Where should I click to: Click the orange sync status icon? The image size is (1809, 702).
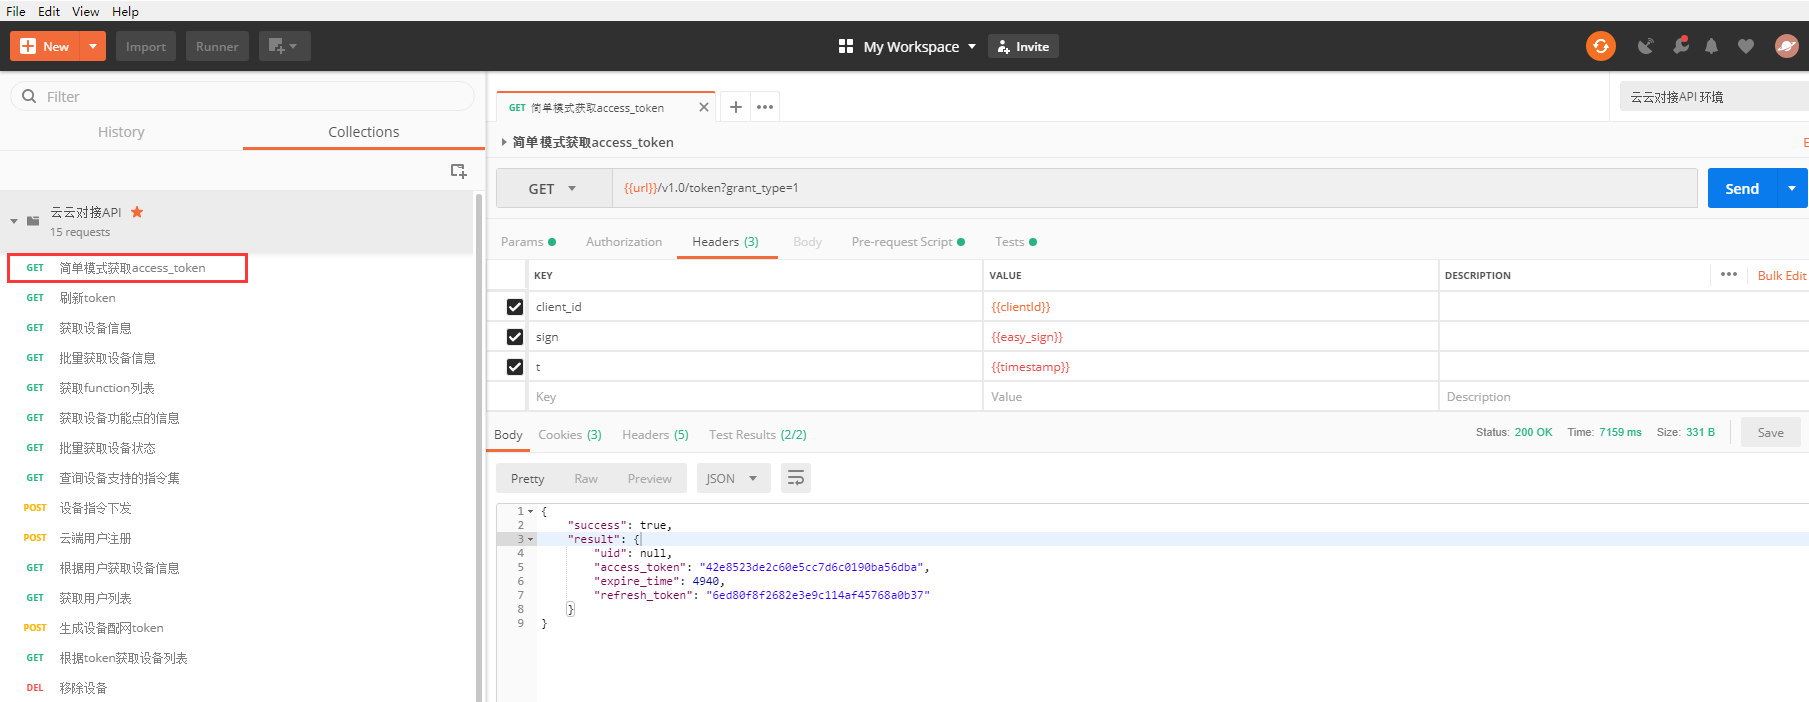1600,46
